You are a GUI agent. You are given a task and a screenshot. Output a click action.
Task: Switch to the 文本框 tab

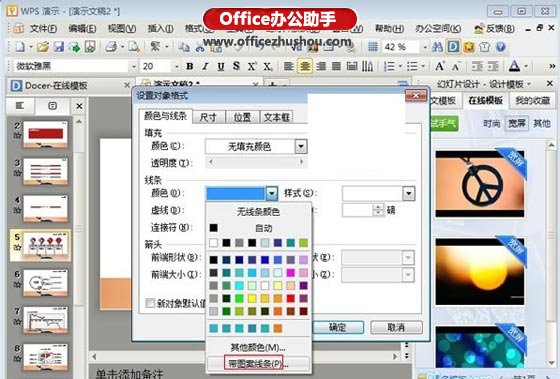click(x=277, y=117)
